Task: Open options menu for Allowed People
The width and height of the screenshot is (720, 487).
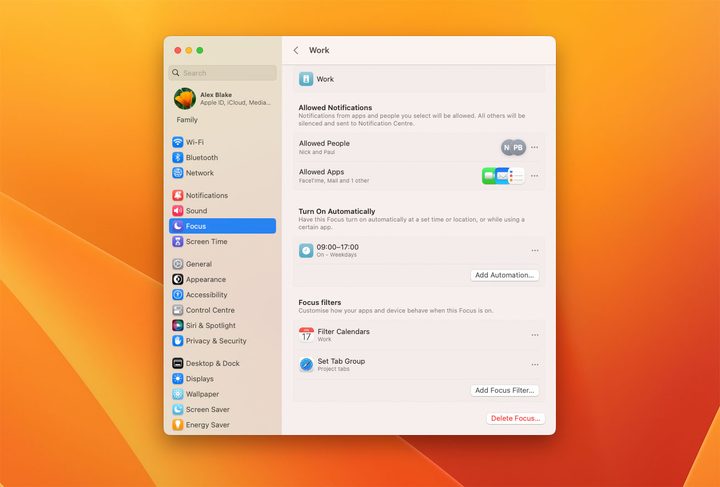Action: [x=534, y=147]
